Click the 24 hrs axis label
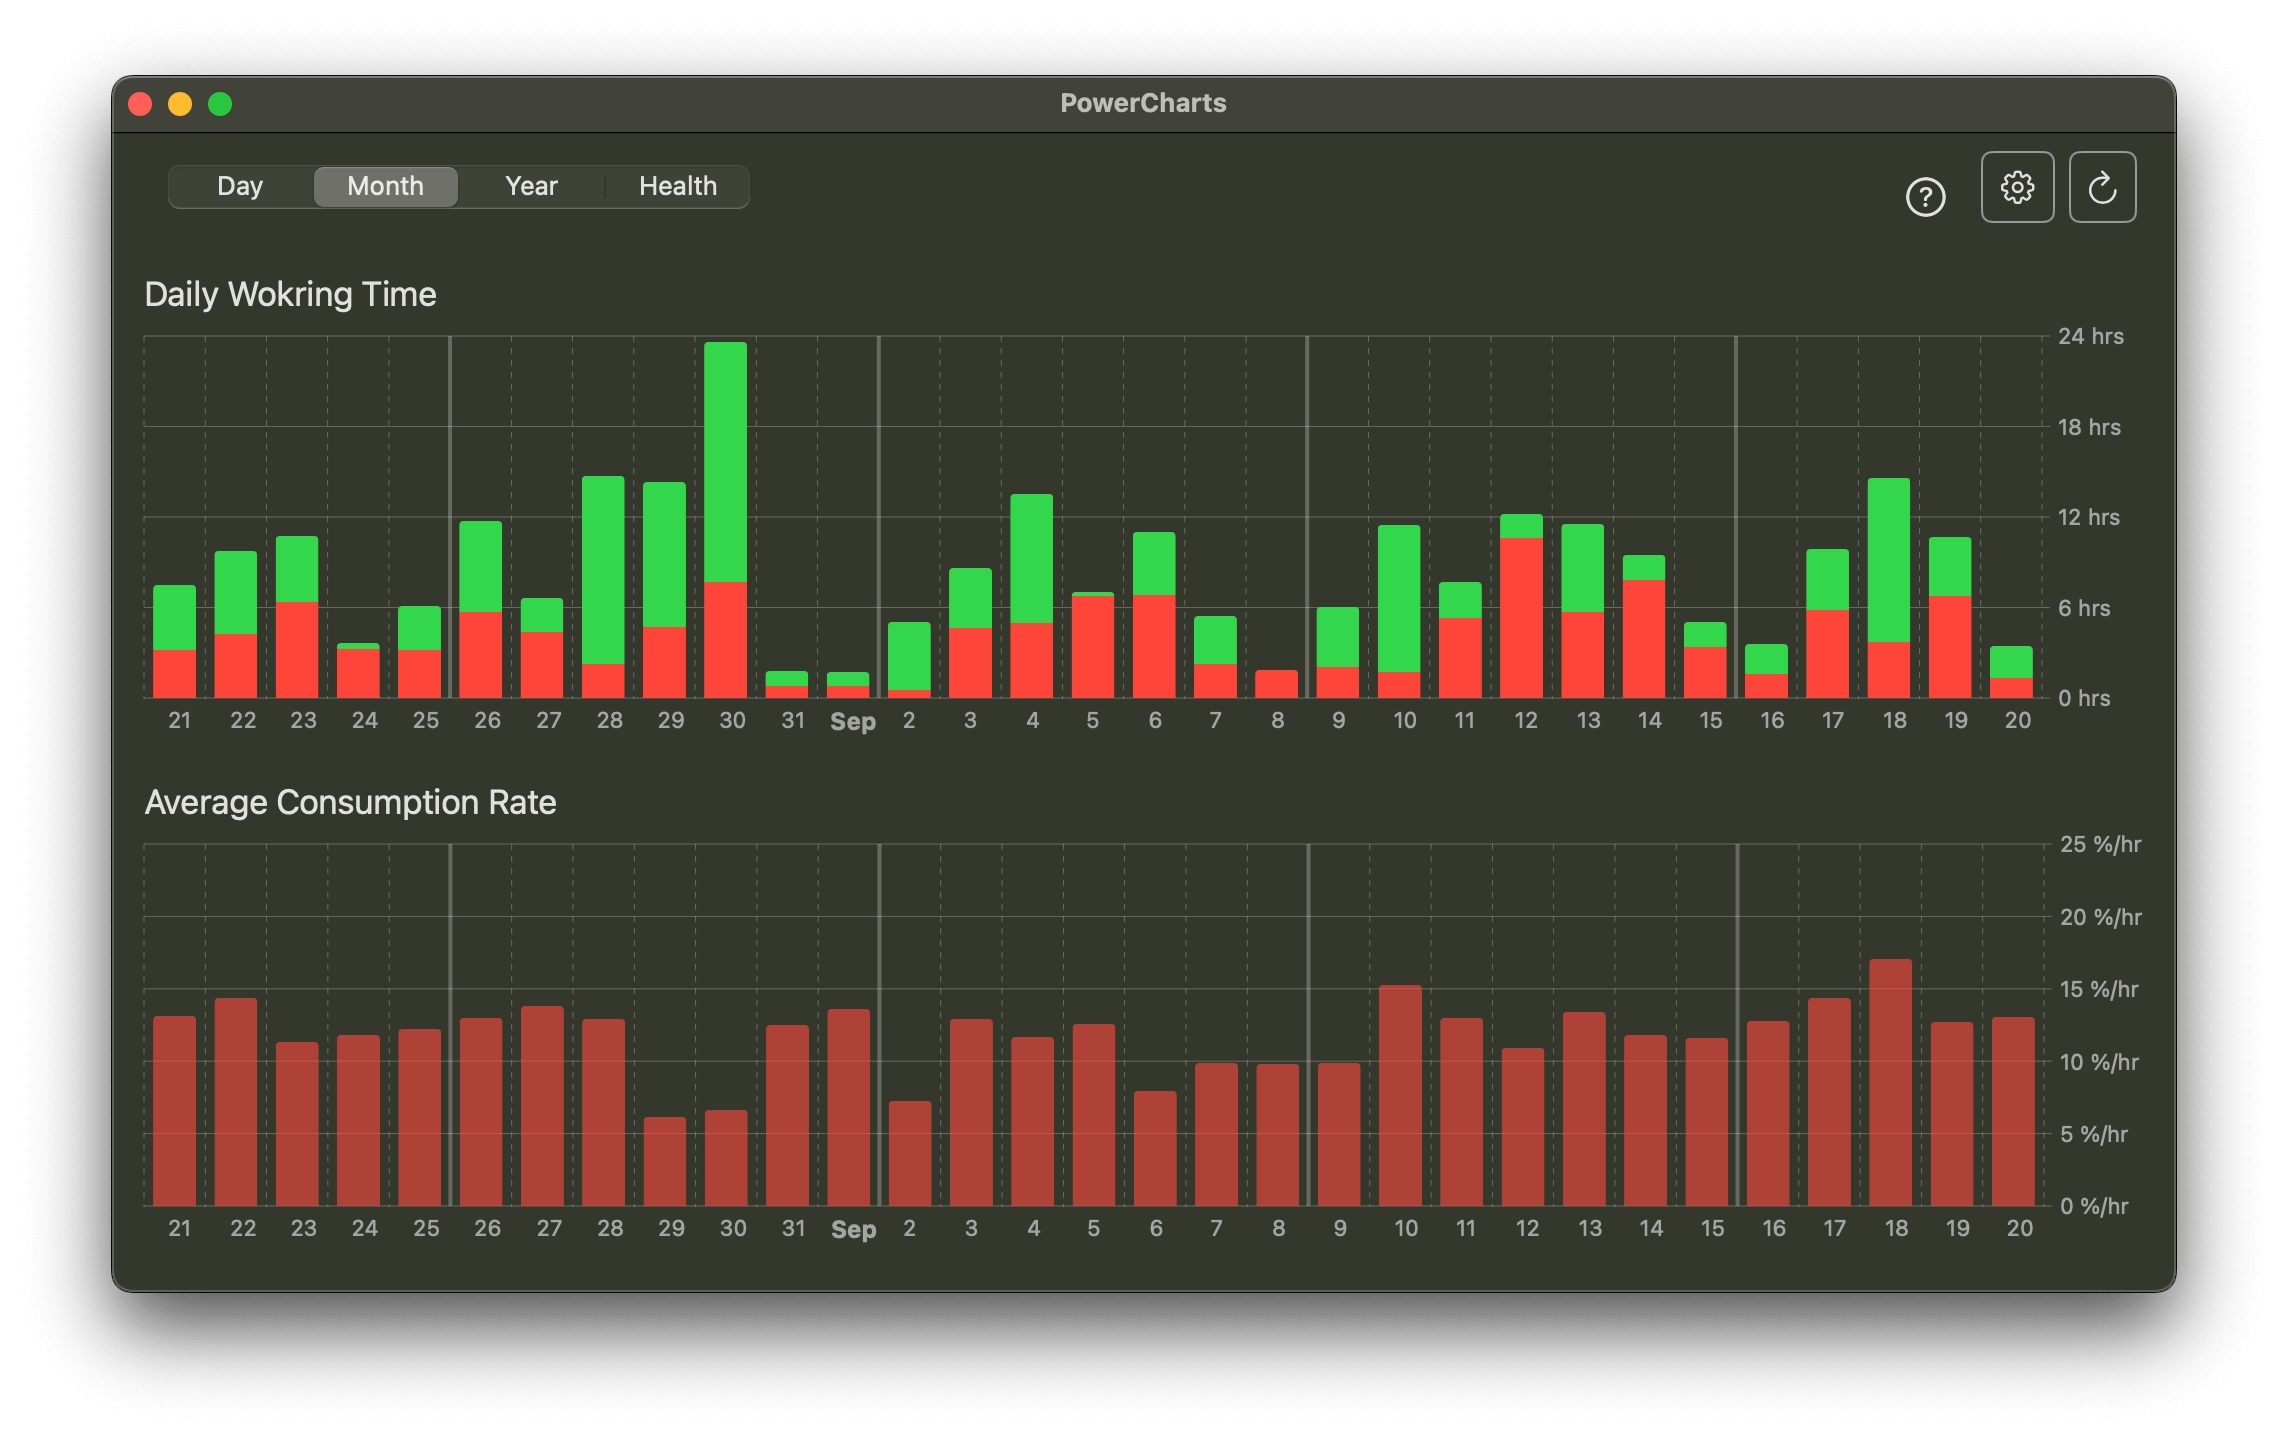The image size is (2288, 1440). click(2092, 337)
